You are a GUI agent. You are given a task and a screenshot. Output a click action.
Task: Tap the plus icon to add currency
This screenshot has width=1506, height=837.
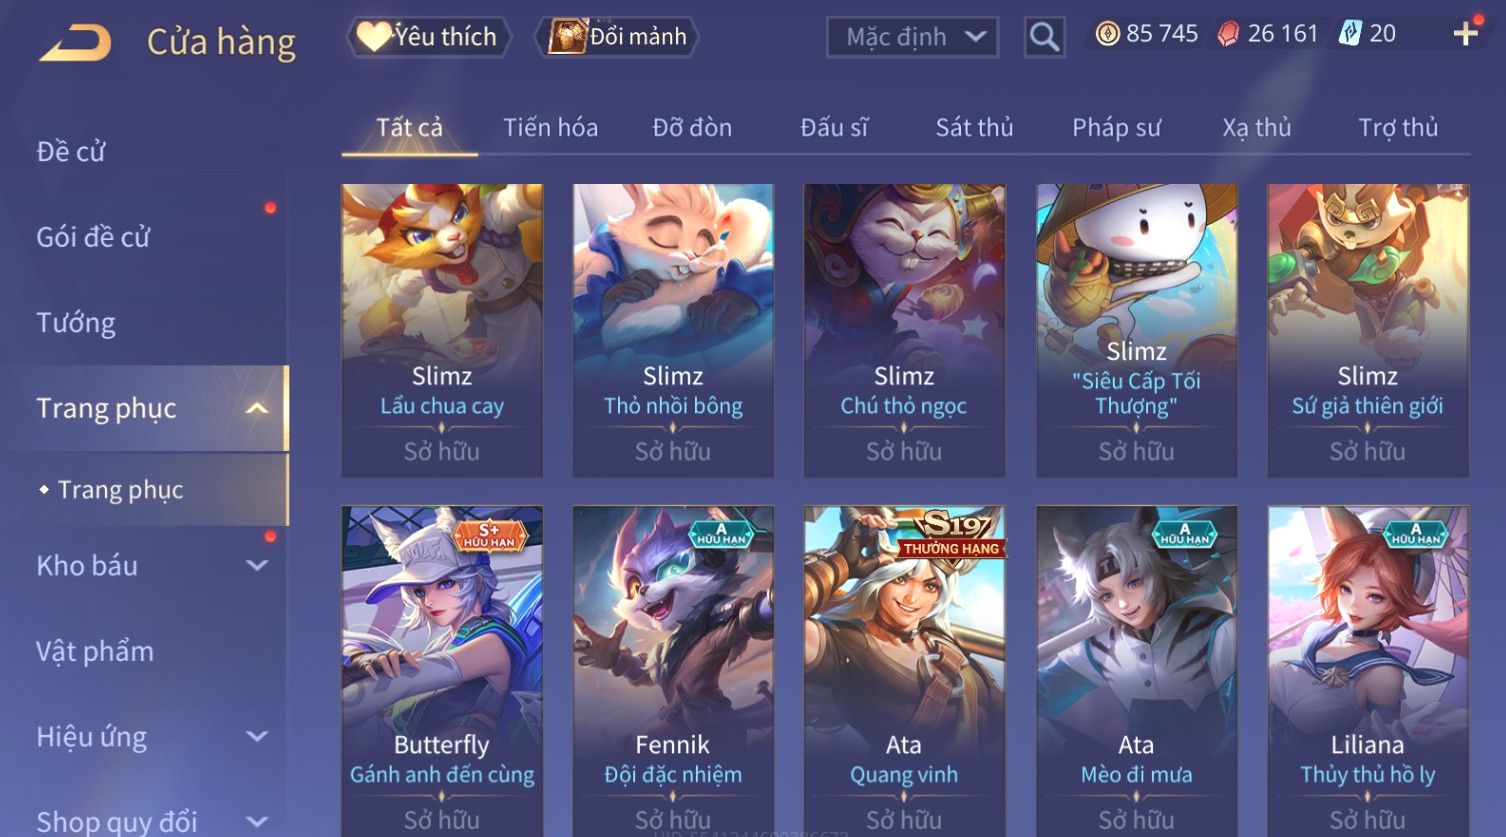pos(1466,34)
